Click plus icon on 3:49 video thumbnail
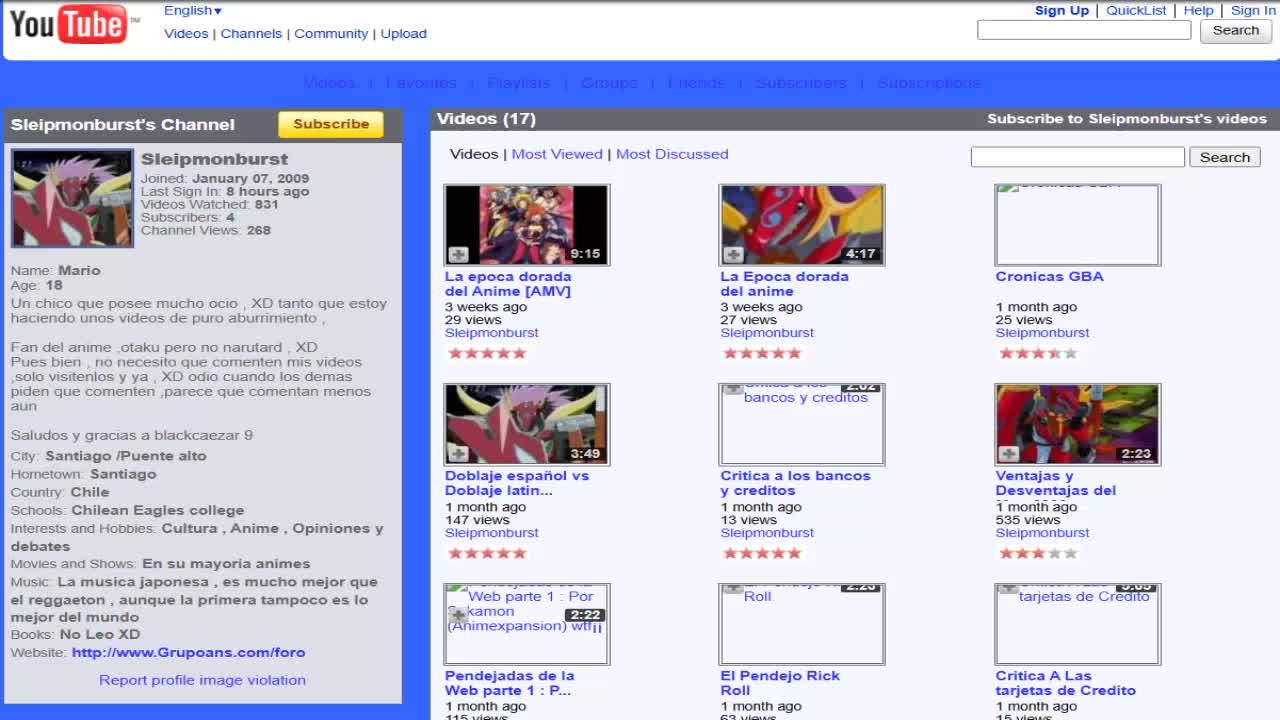 coord(458,454)
